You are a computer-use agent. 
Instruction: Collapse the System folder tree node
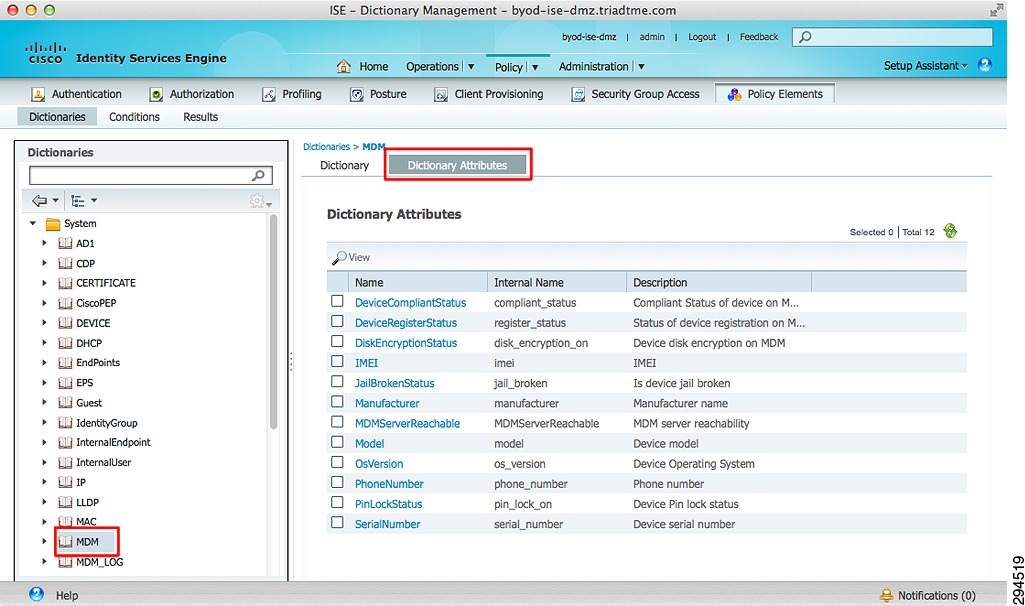pos(33,224)
